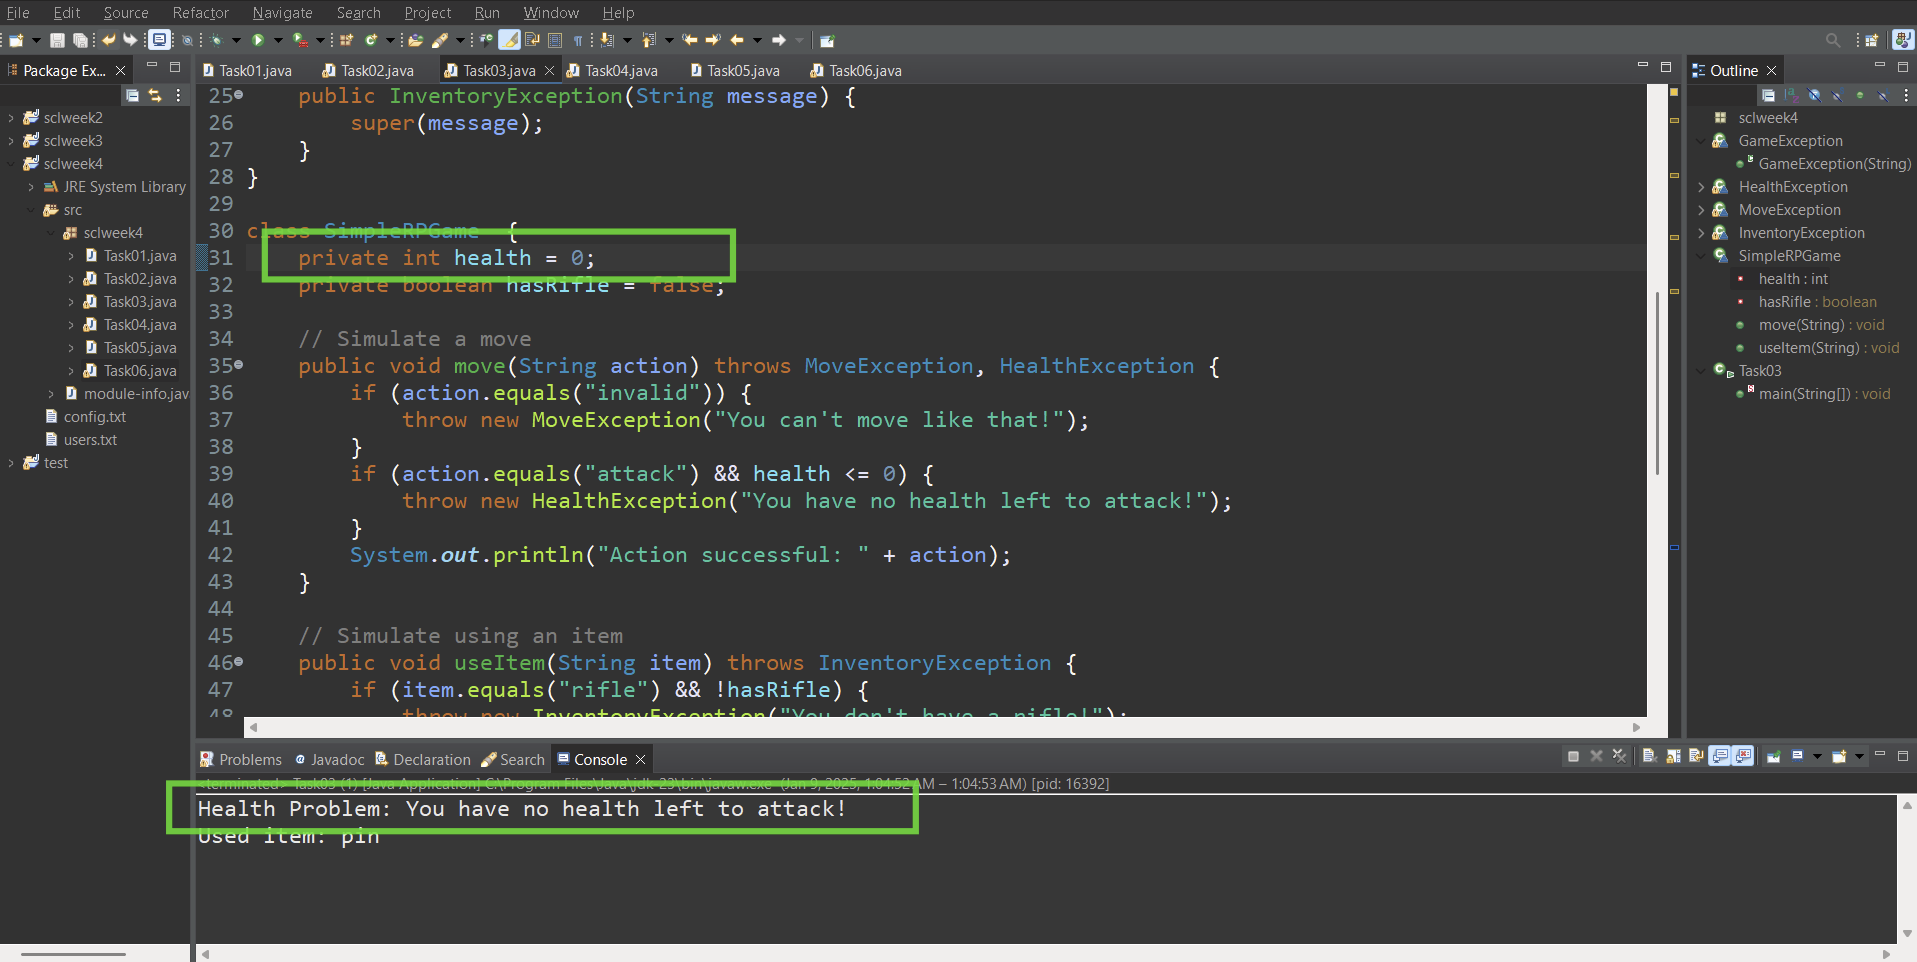Jump to next annotation arrow icon
The image size is (1917, 962).
coord(607,40)
